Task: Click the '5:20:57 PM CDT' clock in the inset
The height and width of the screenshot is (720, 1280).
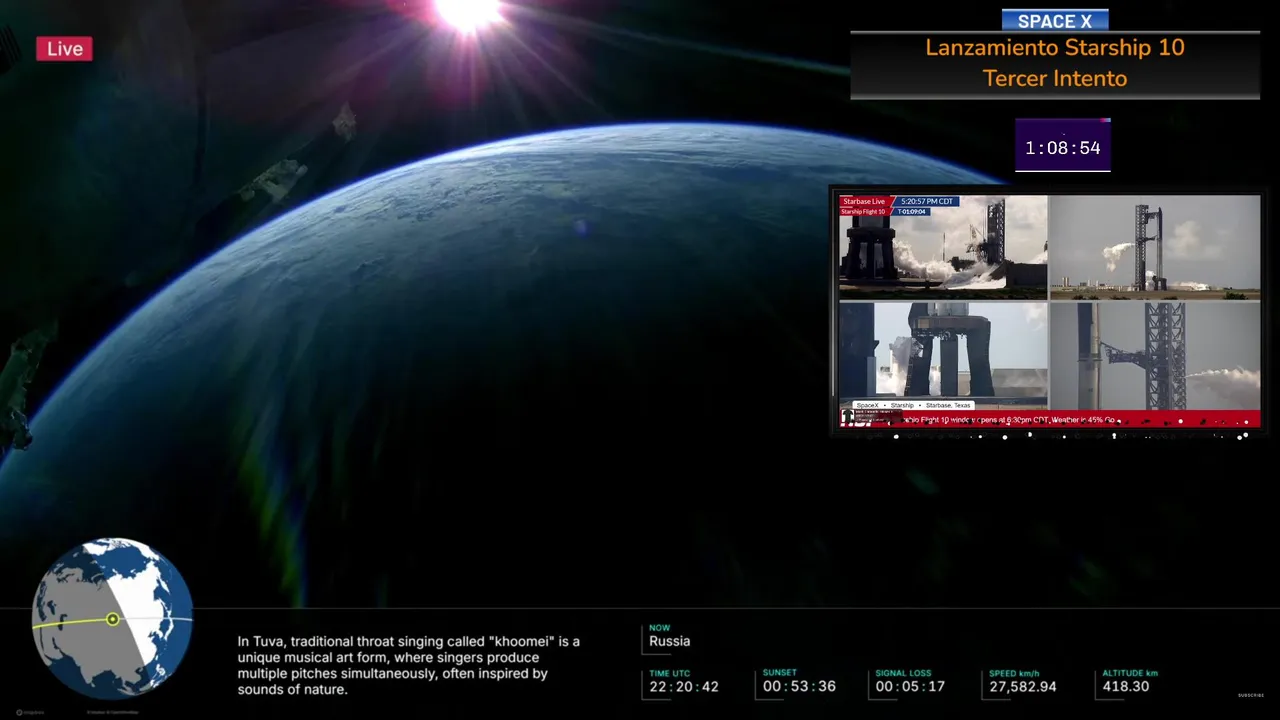Action: click(x=928, y=201)
